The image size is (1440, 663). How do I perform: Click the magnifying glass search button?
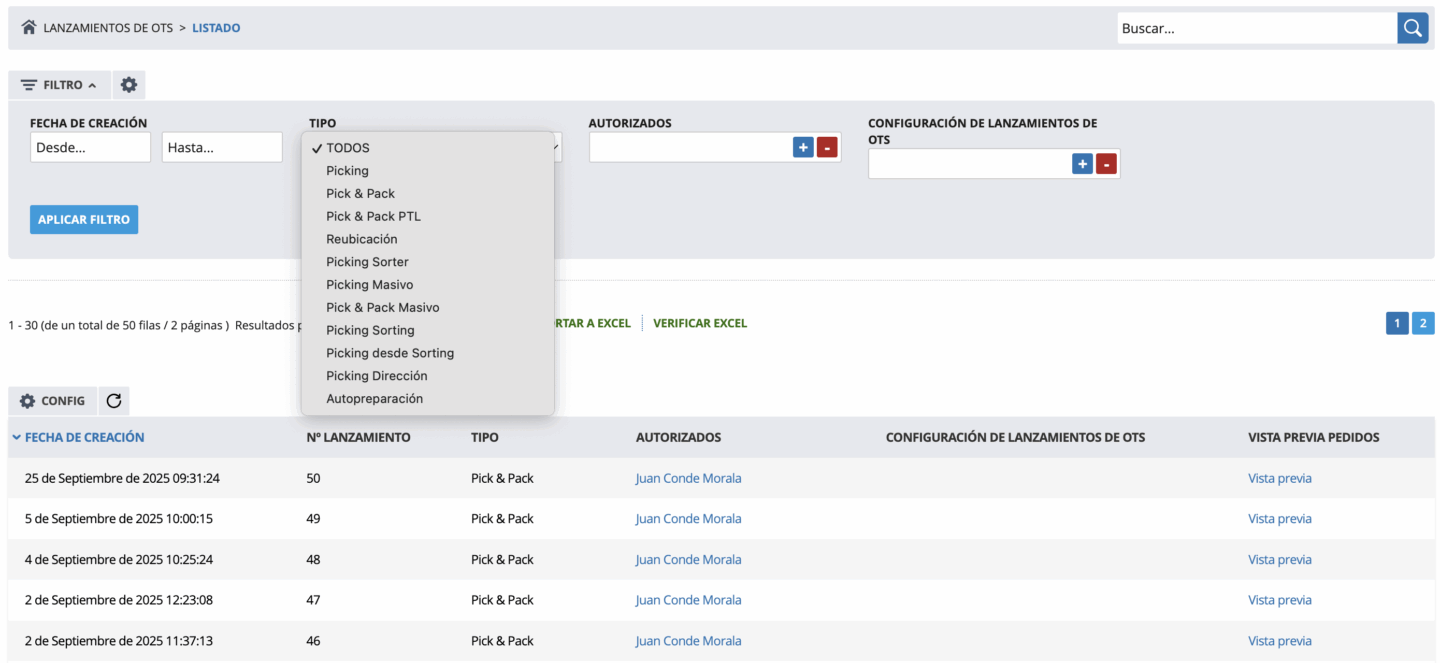[1412, 28]
